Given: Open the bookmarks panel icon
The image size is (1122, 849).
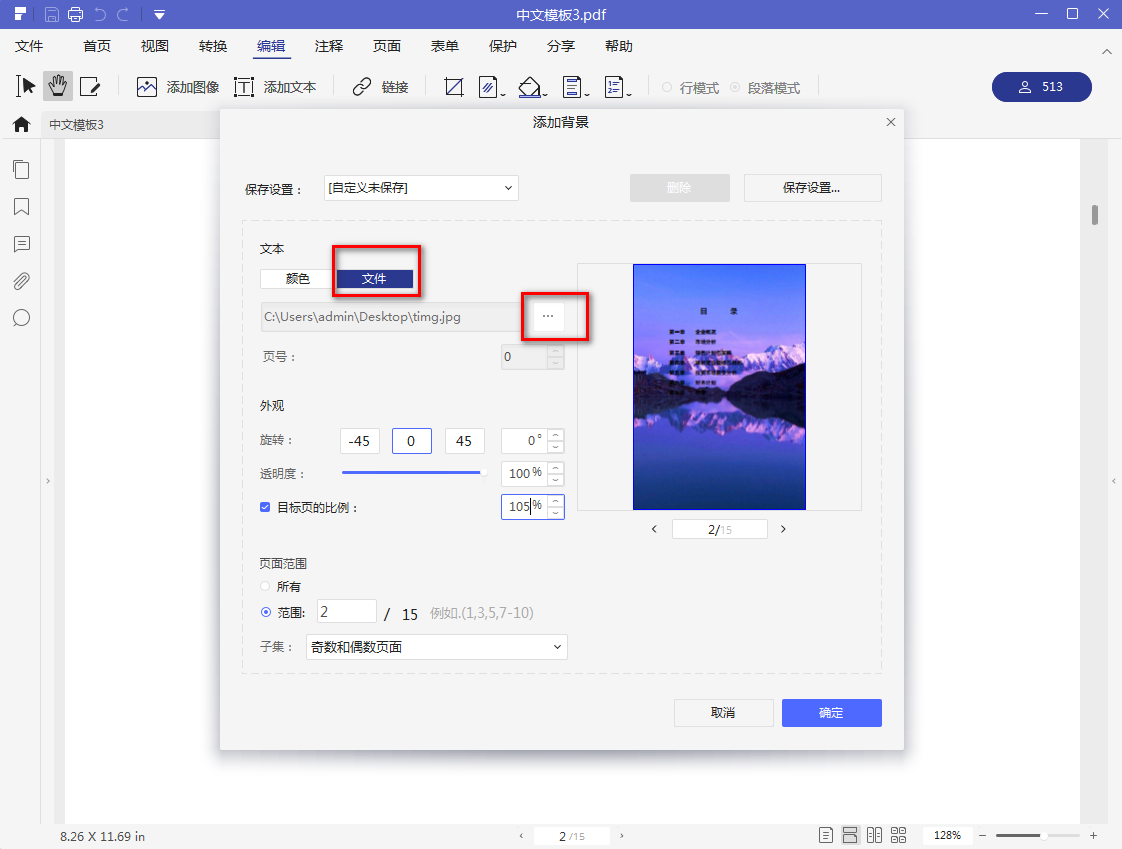Looking at the screenshot, I should [21, 207].
